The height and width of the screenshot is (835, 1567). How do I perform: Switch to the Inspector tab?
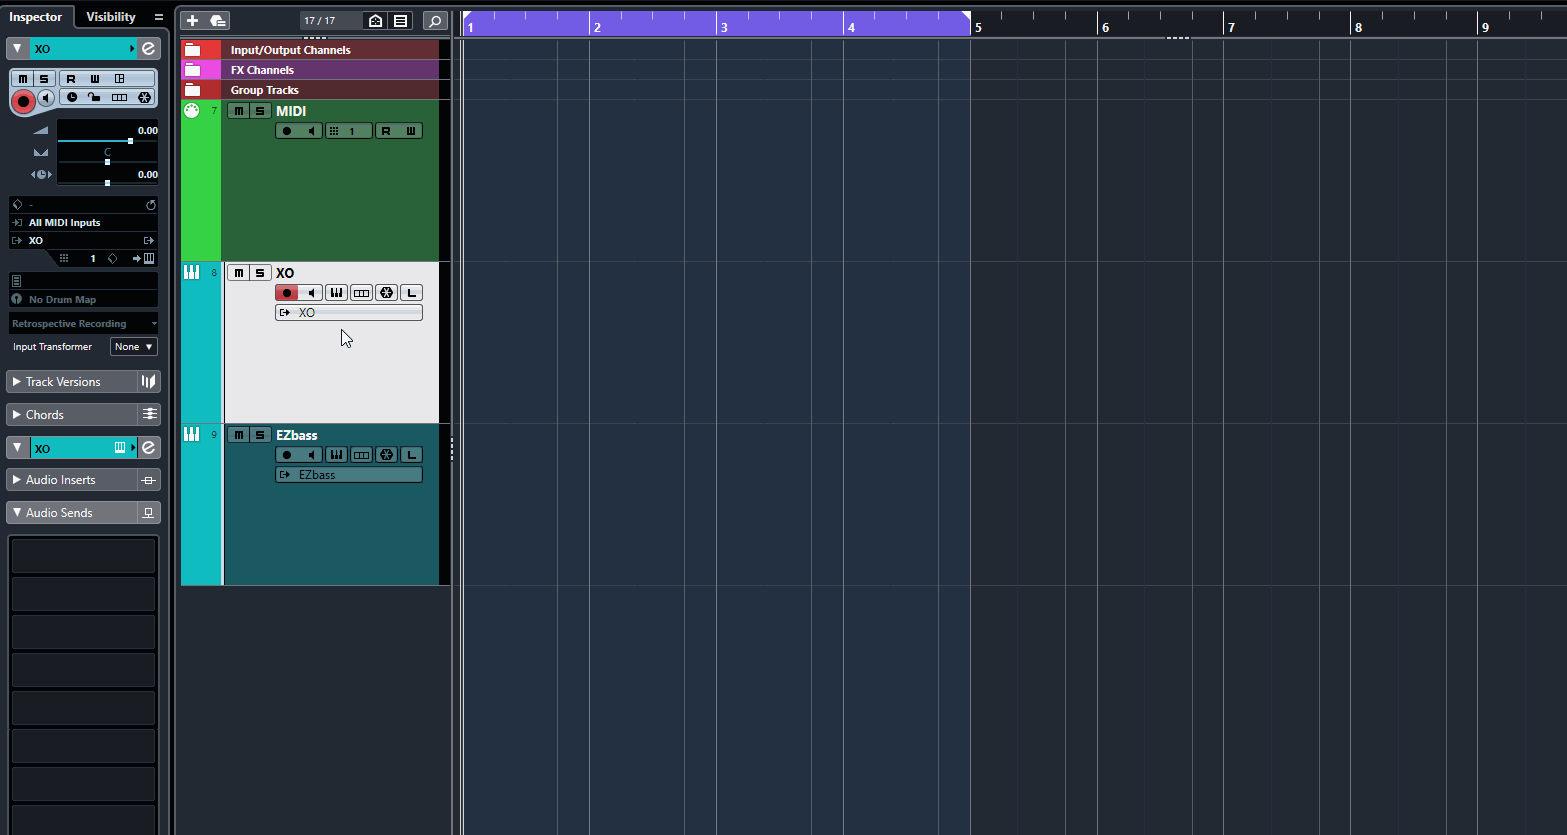coord(36,17)
